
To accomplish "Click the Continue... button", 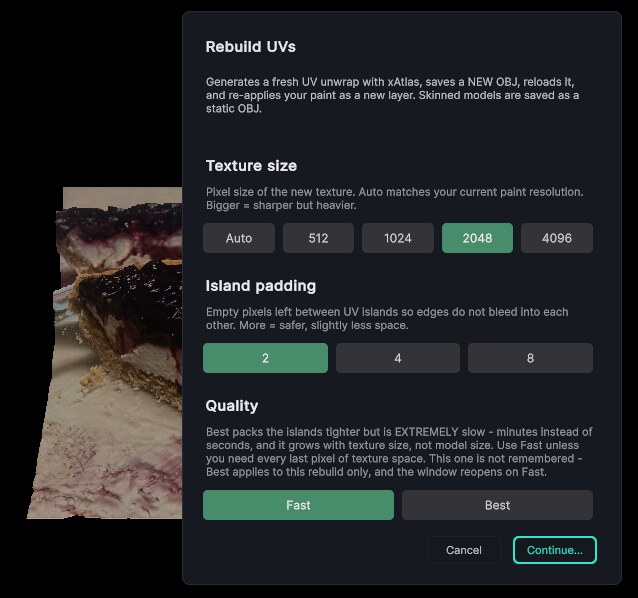I will 555,550.
